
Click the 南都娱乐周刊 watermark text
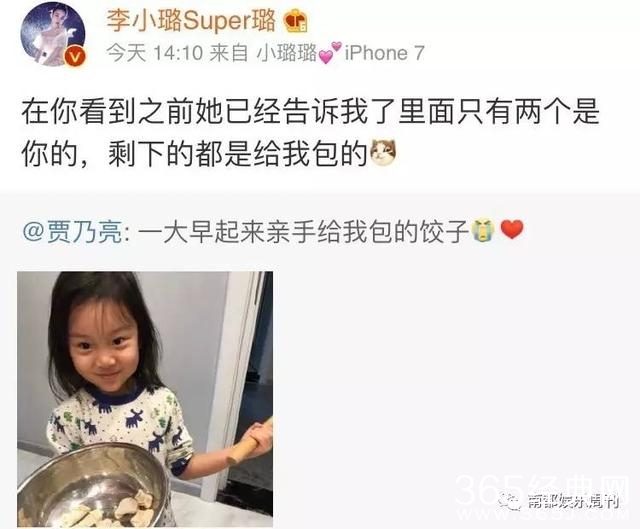573,502
